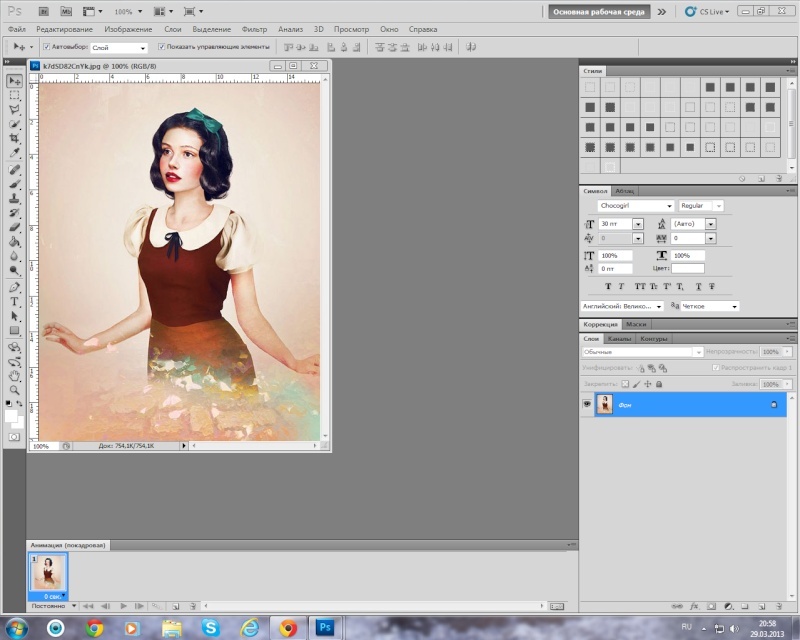Select animation frame 1 thumbnail
The image size is (800, 640).
47,573
